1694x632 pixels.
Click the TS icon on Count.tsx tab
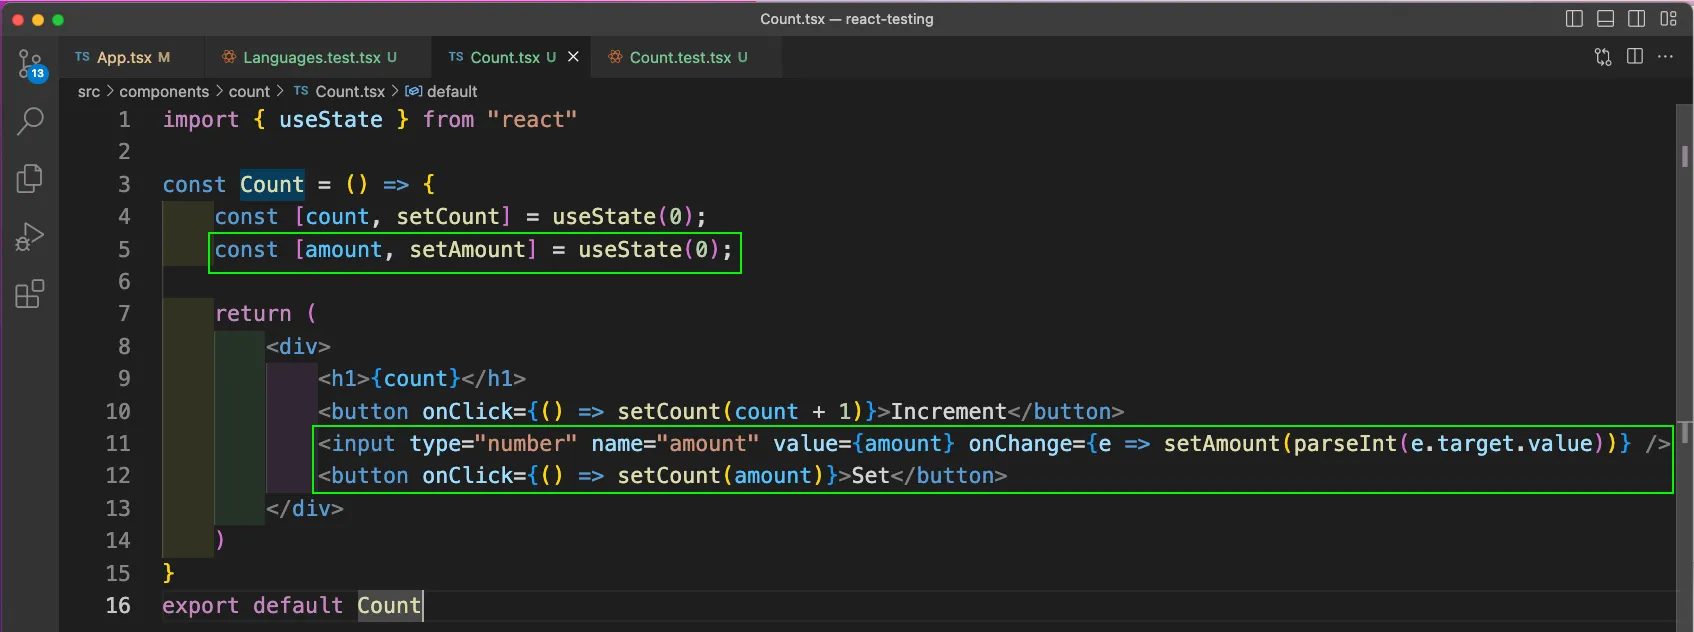click(456, 57)
